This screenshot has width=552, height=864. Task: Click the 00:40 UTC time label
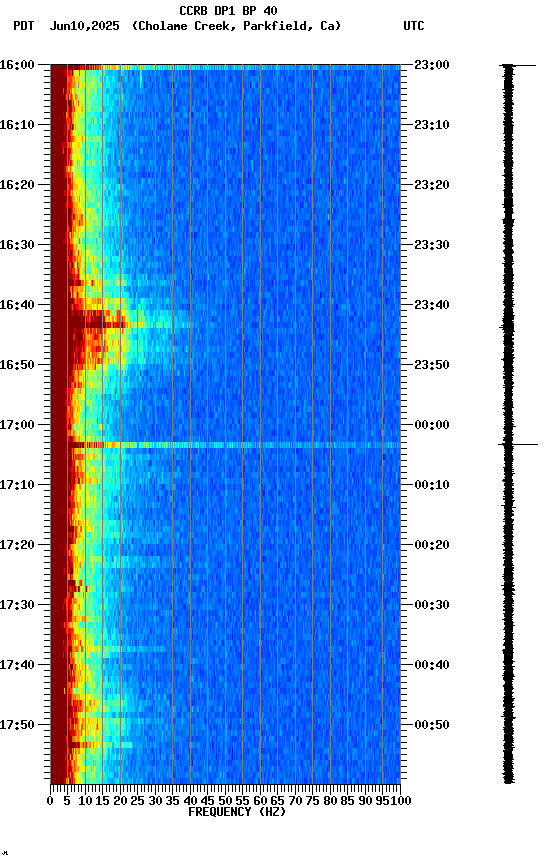432,666
